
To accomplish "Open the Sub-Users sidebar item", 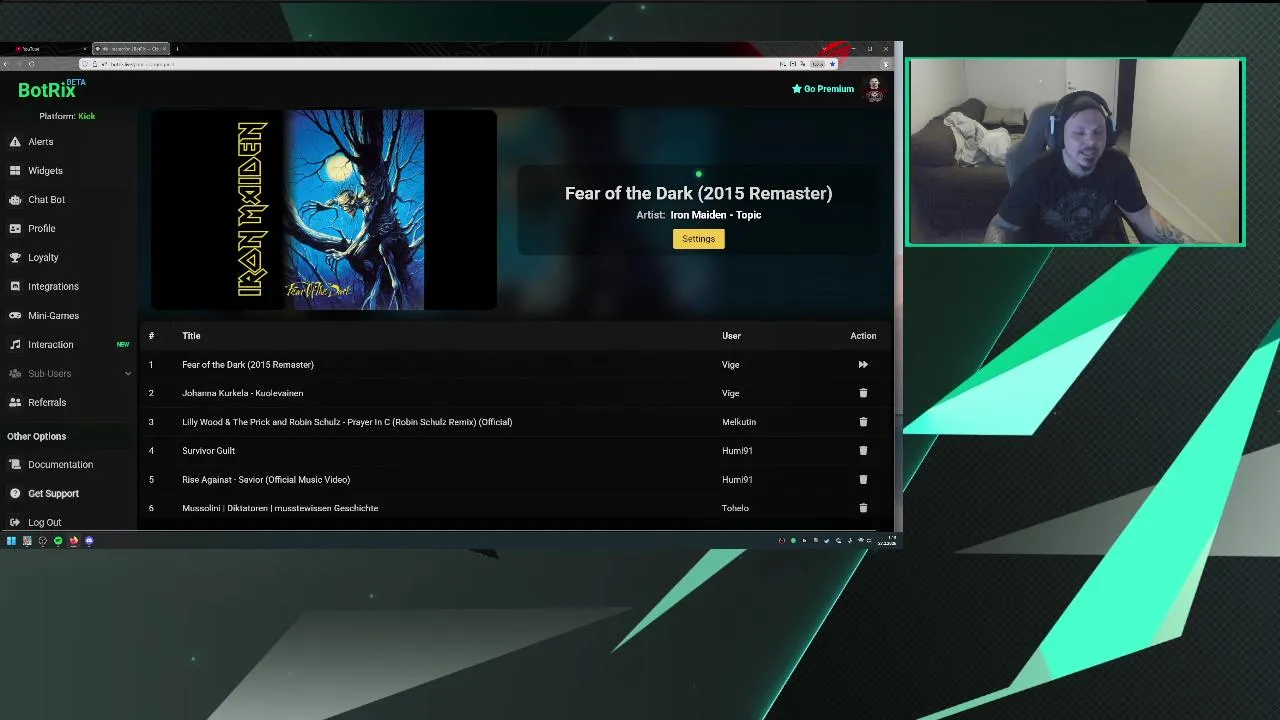I will click(x=68, y=374).
